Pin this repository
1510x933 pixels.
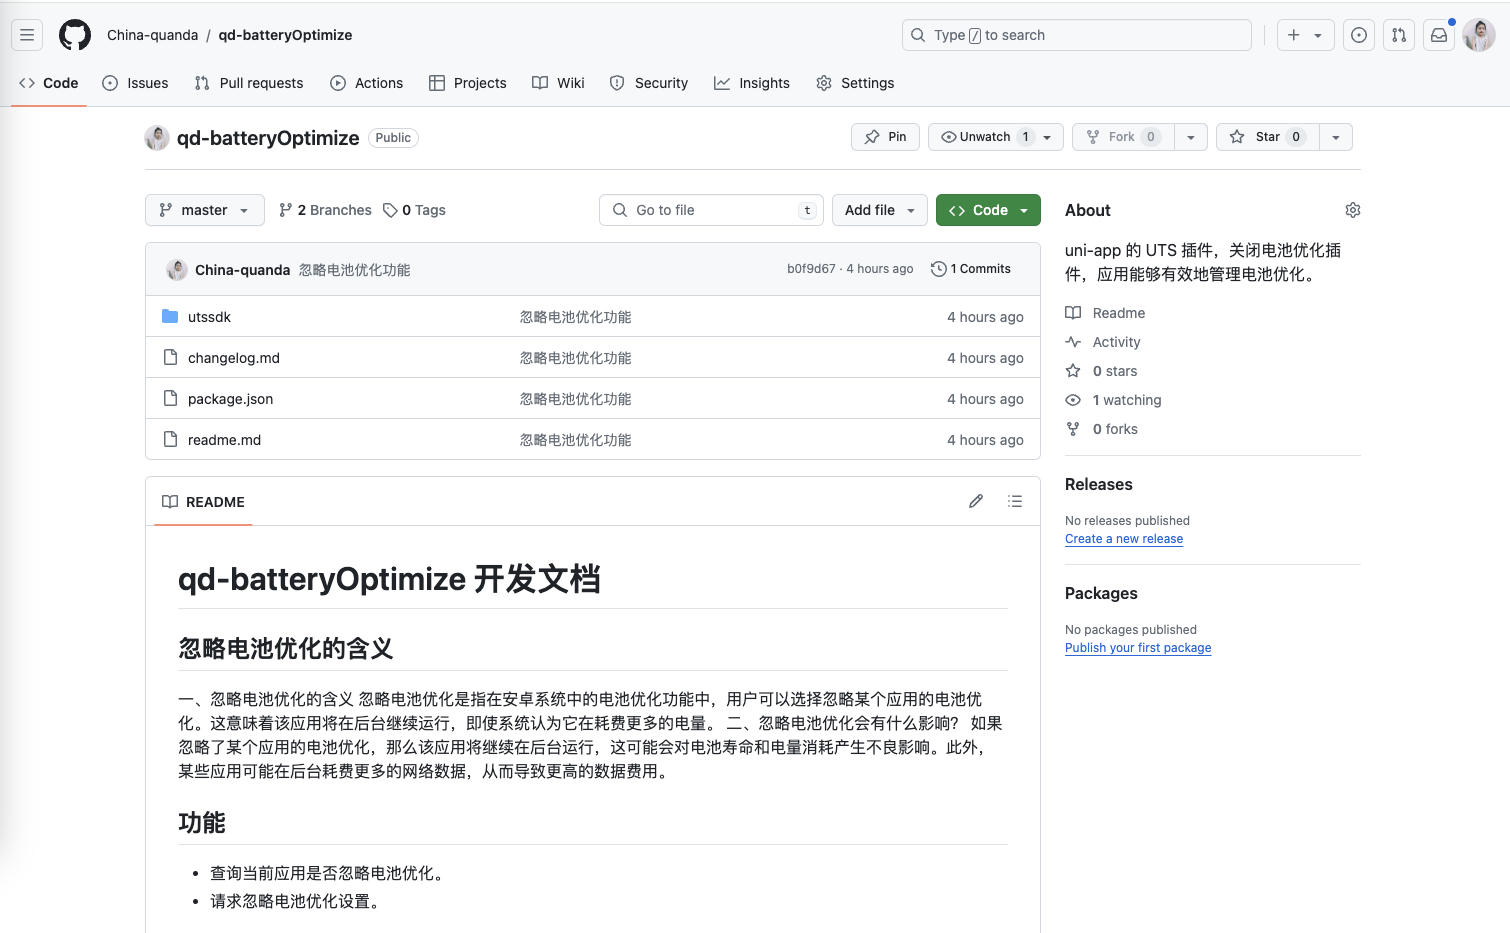tap(885, 137)
